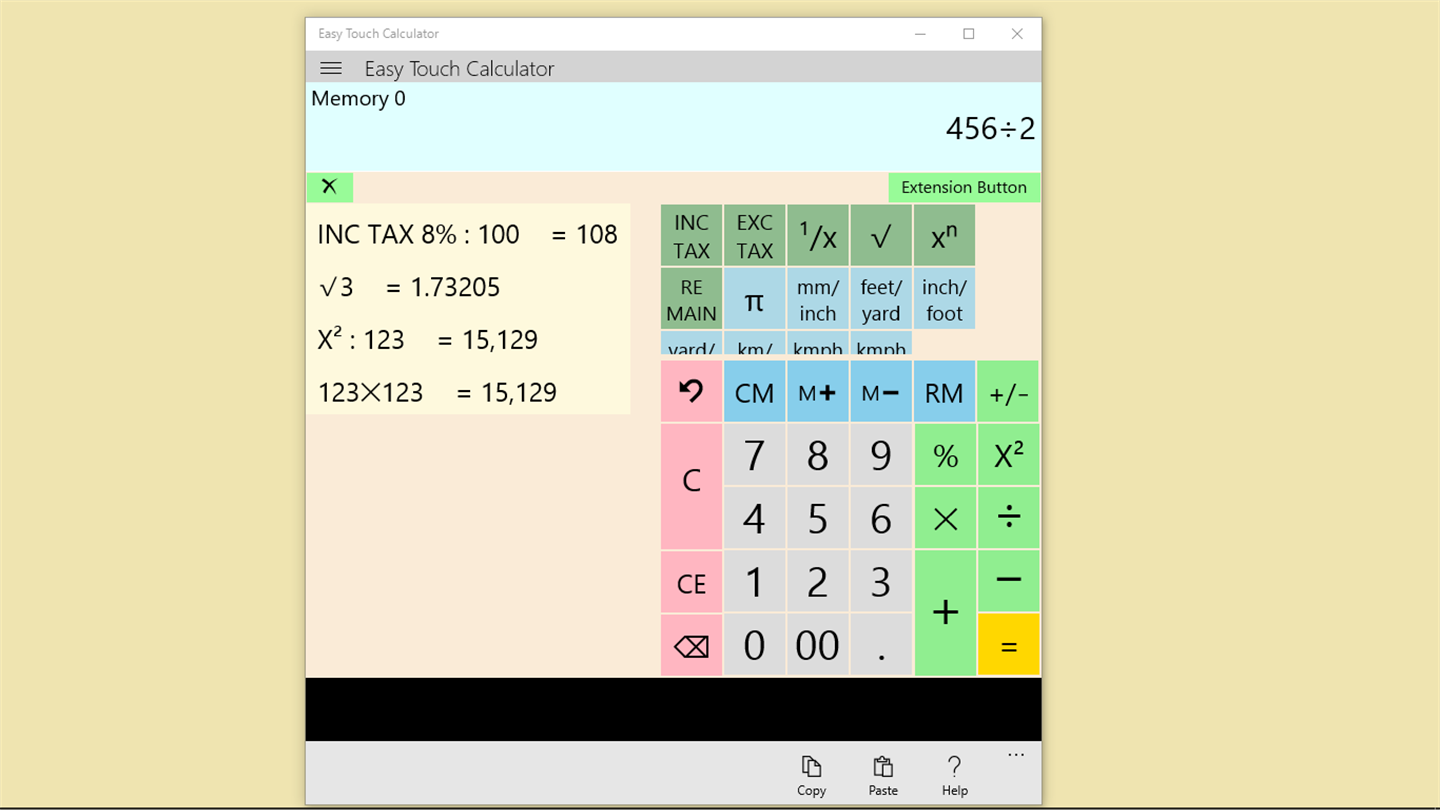Tap the multiply operator key
Image resolution: width=1440 pixels, height=810 pixels.
(x=945, y=518)
